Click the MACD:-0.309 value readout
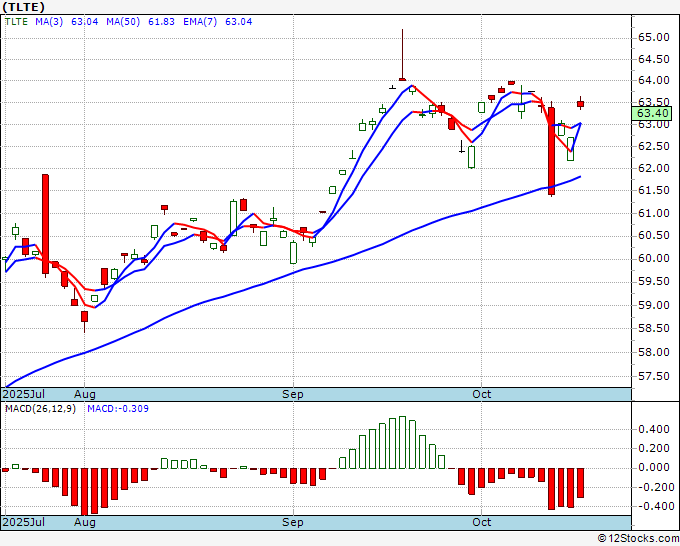Viewport: 680px width, 546px height. tap(118, 409)
